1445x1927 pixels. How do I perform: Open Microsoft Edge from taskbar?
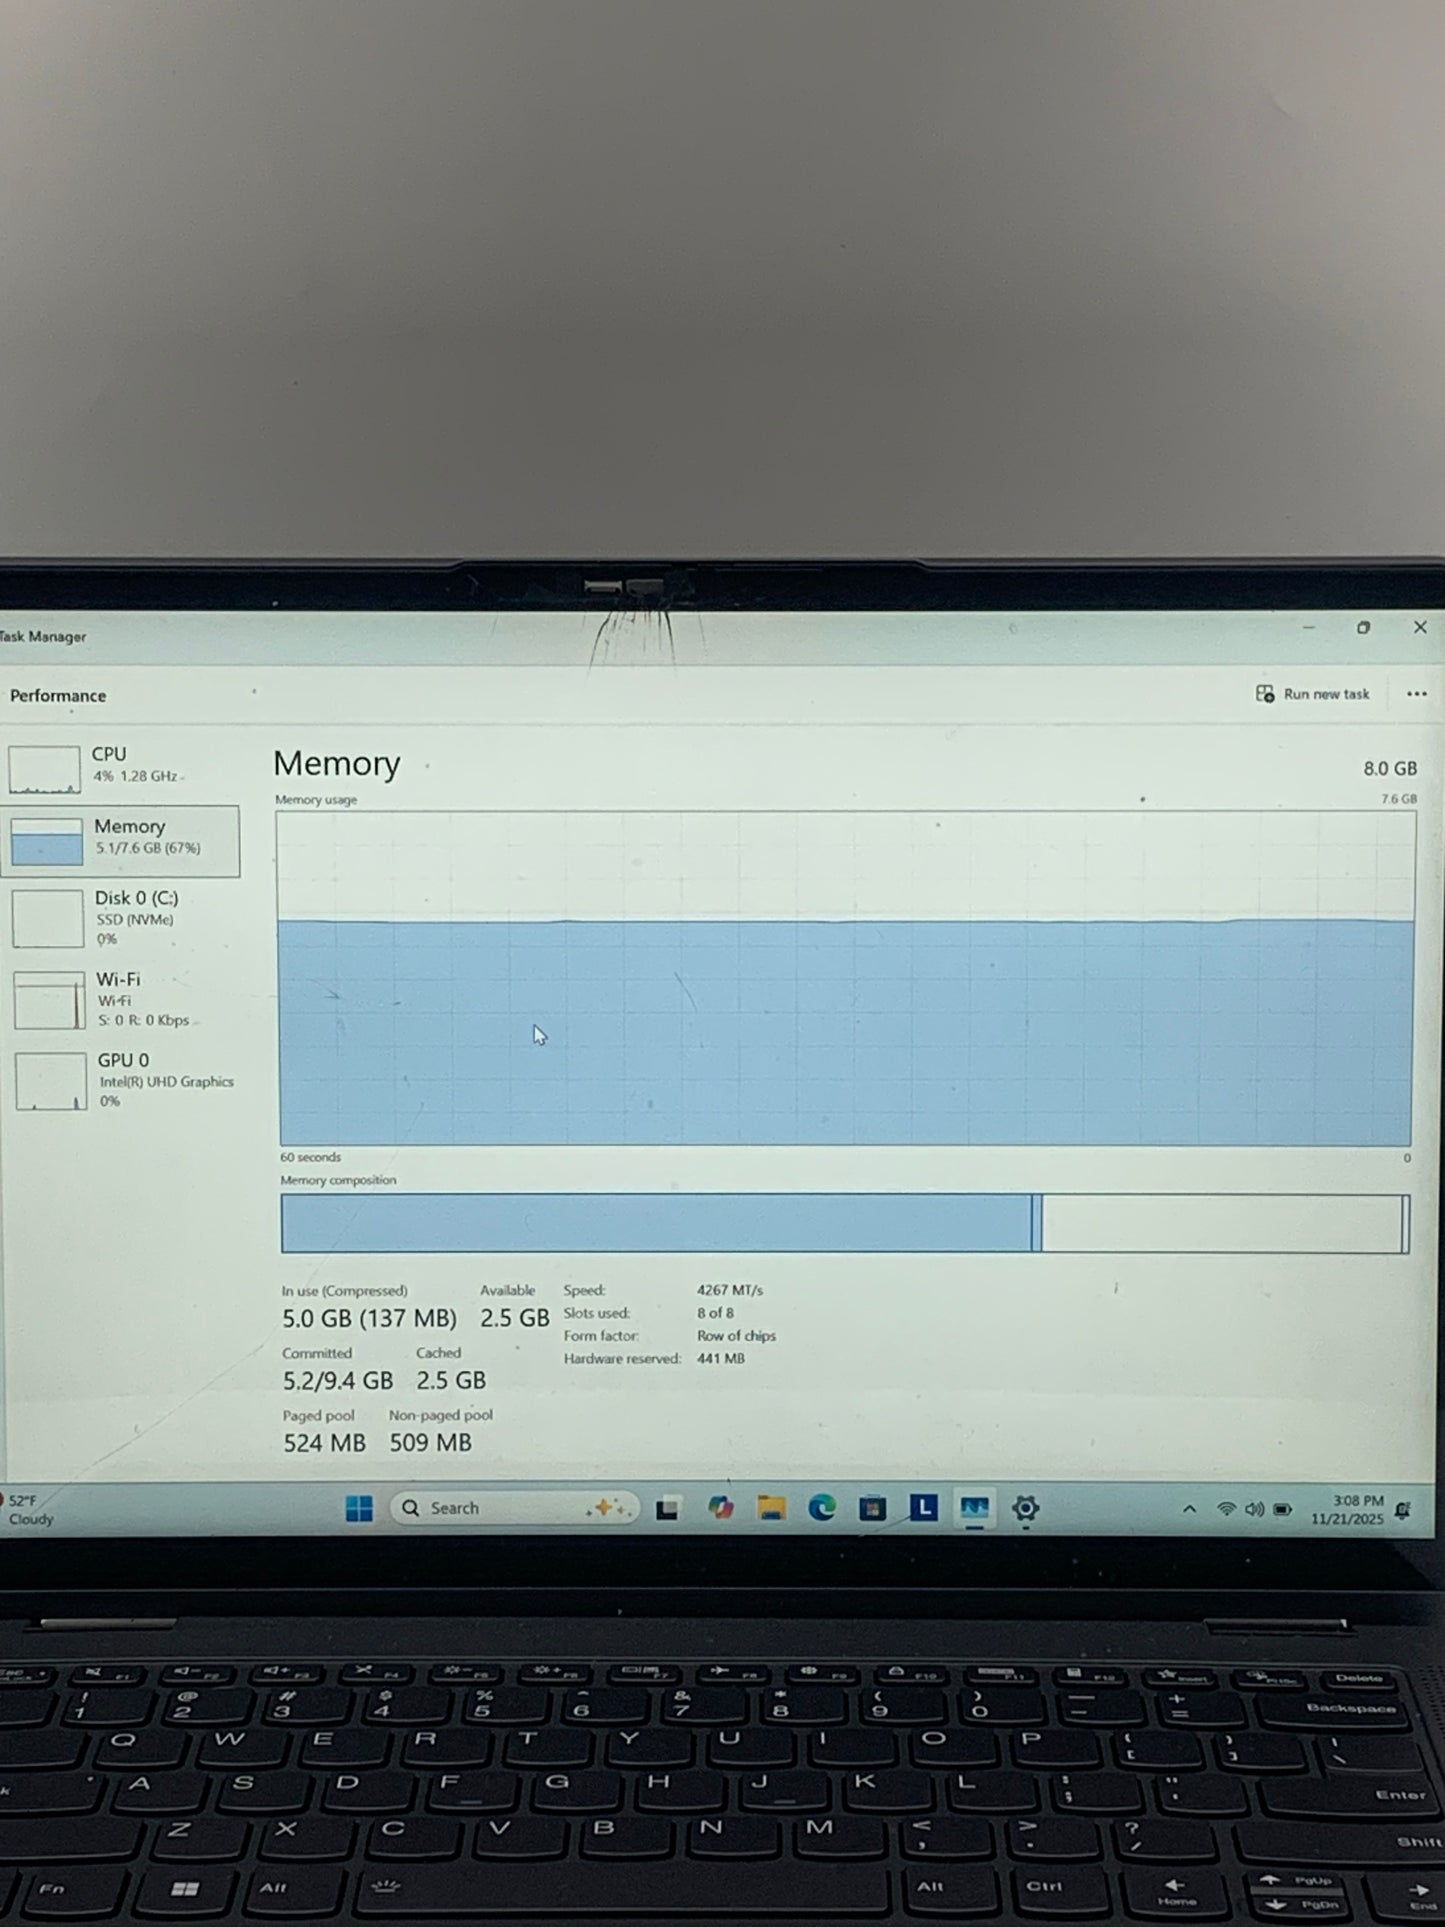click(x=822, y=1508)
